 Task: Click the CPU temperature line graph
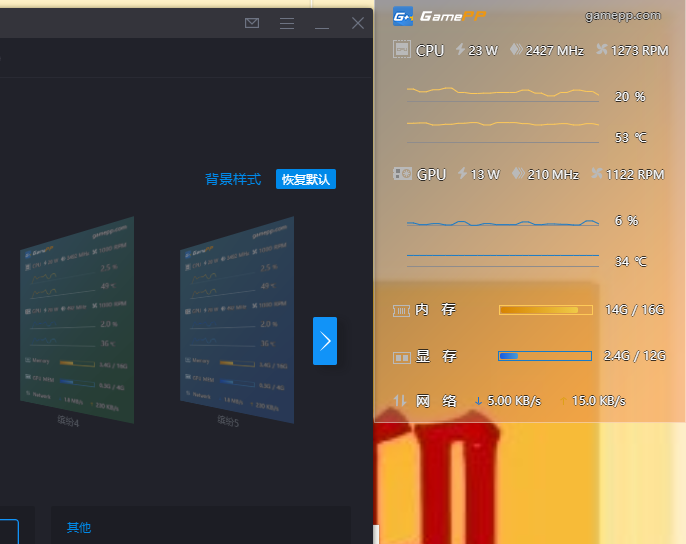point(503,132)
